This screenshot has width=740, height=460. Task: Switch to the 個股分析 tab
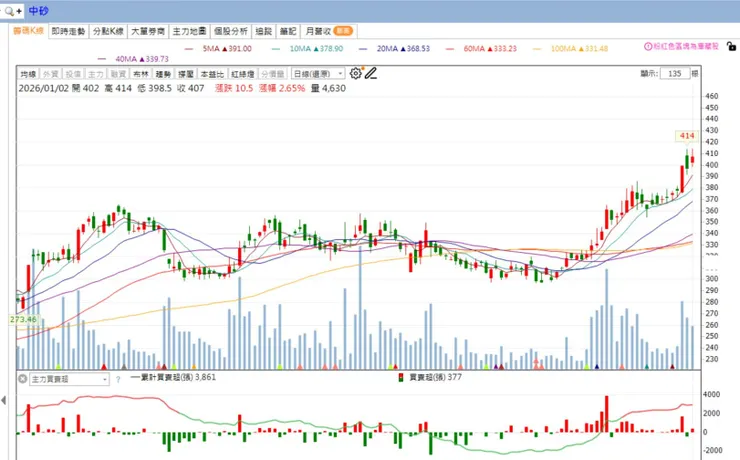[231, 31]
